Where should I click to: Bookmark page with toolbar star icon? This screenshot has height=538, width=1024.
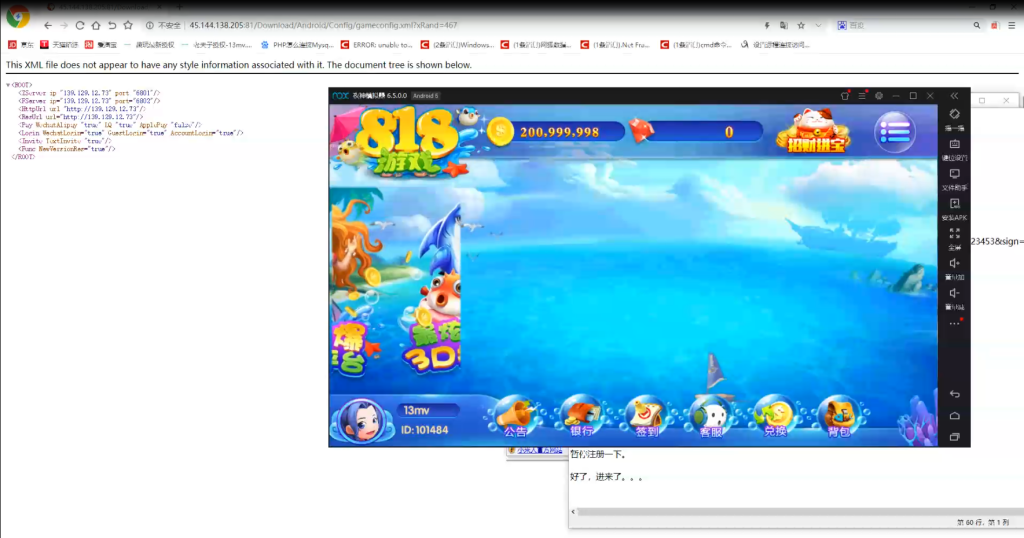coord(128,25)
